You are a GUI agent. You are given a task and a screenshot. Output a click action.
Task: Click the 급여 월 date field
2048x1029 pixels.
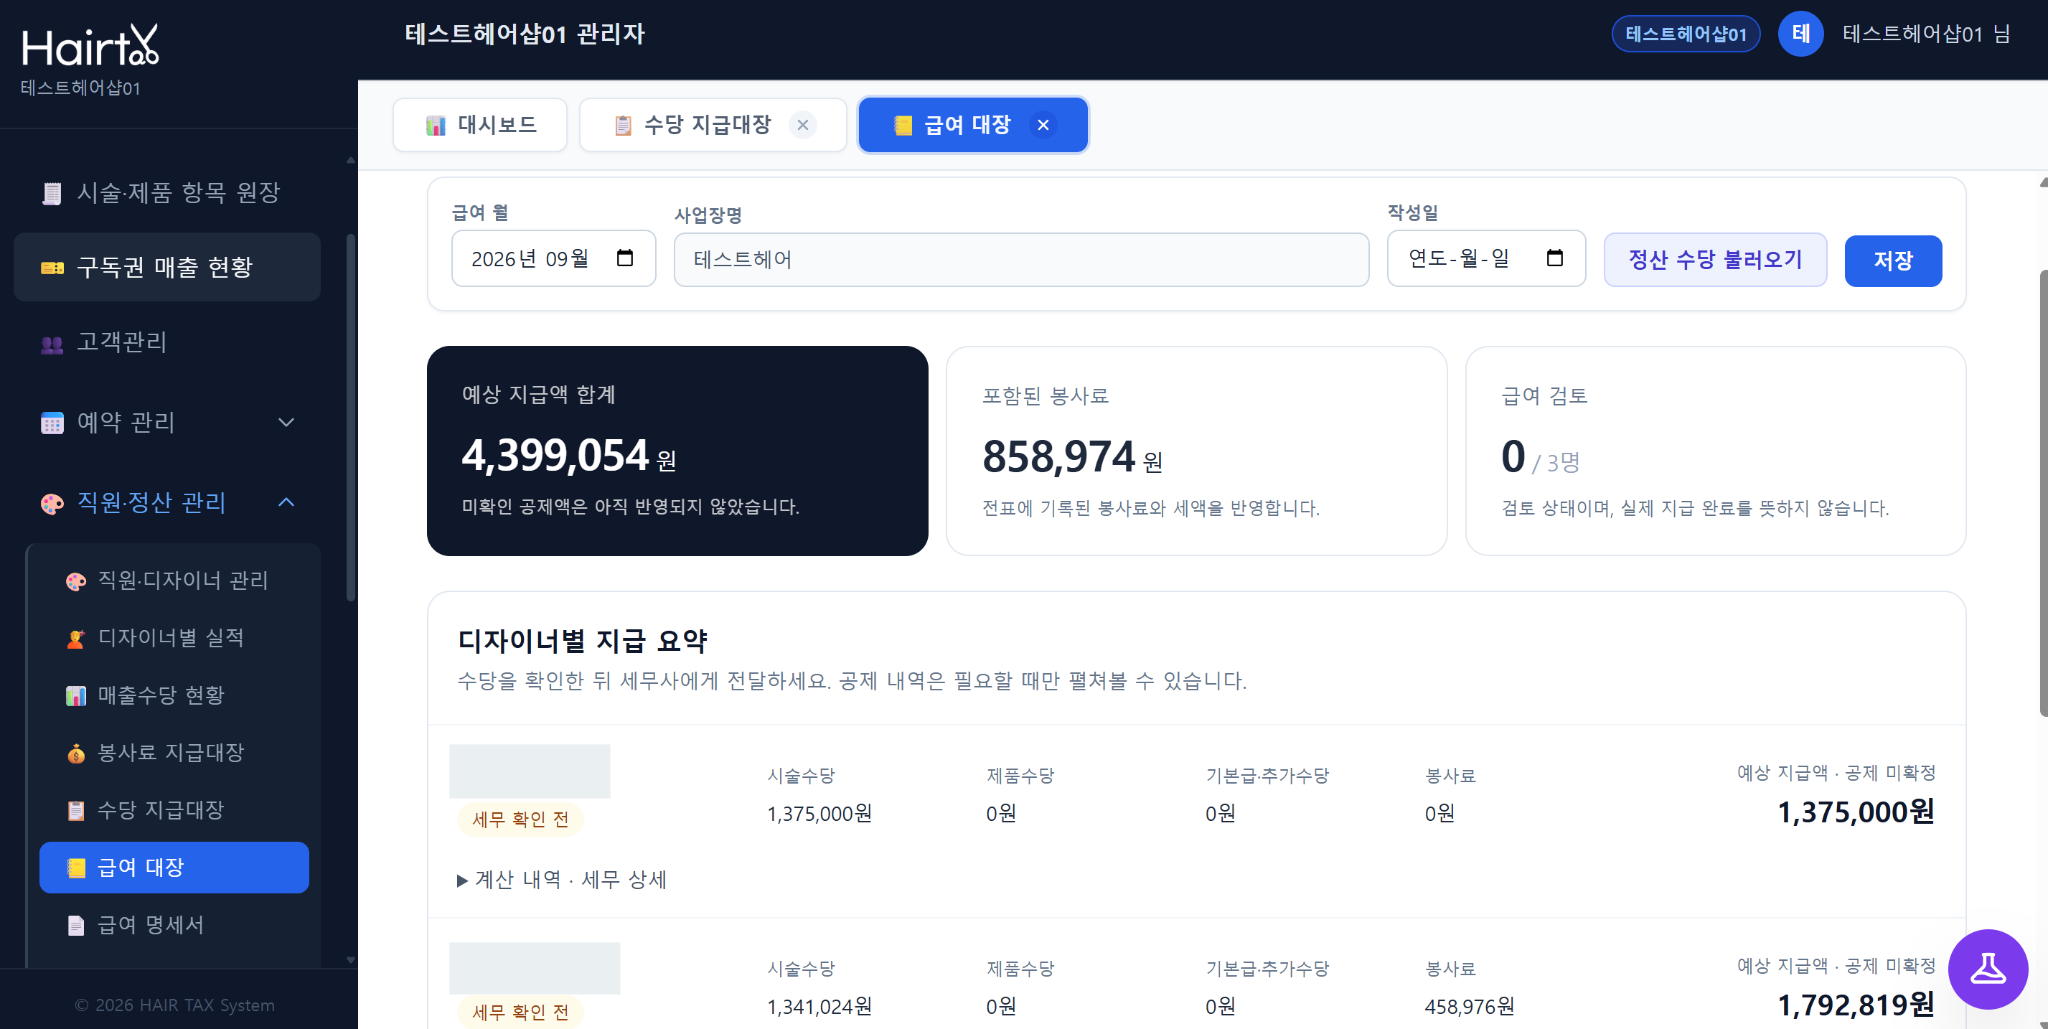[x=554, y=259]
